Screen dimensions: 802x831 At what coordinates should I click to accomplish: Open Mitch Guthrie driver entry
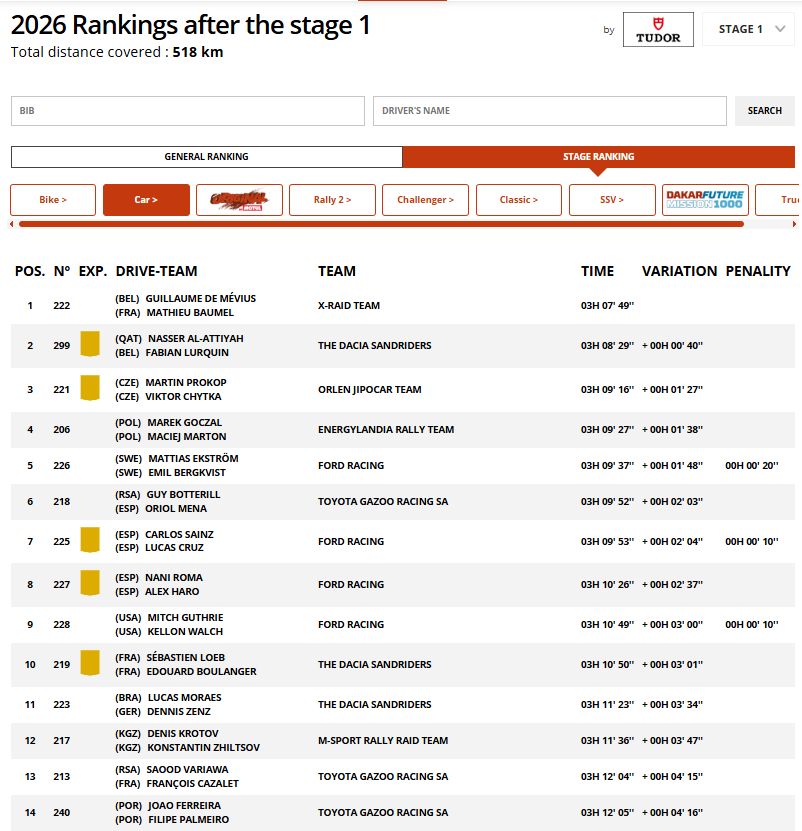pyautogui.click(x=185, y=617)
